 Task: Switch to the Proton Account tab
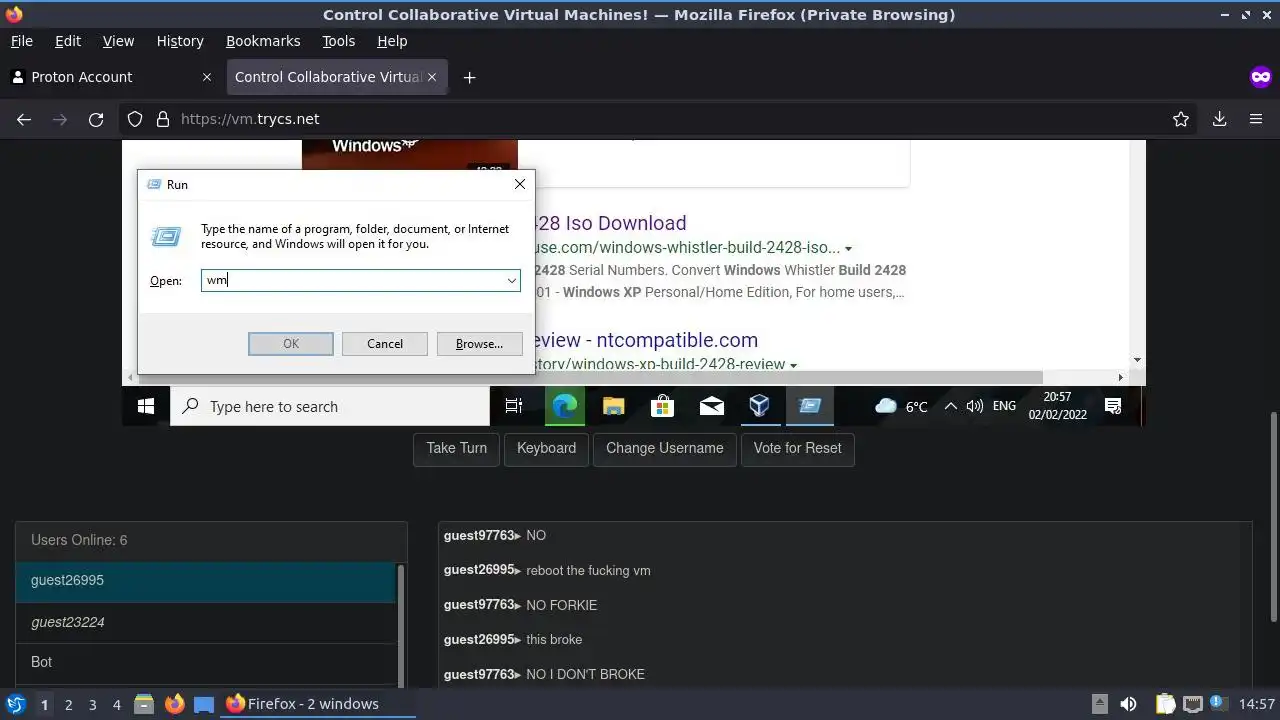click(110, 77)
